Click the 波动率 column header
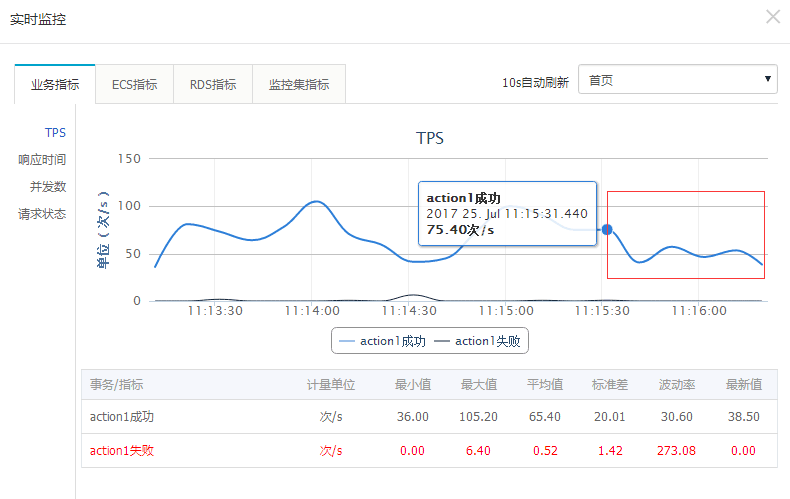790x499 pixels. pos(677,385)
